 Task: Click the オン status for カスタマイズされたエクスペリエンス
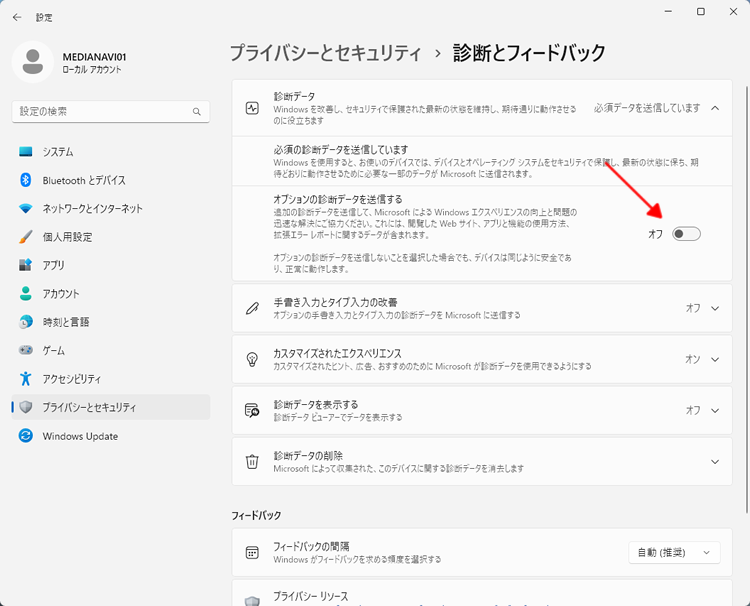(x=693, y=359)
